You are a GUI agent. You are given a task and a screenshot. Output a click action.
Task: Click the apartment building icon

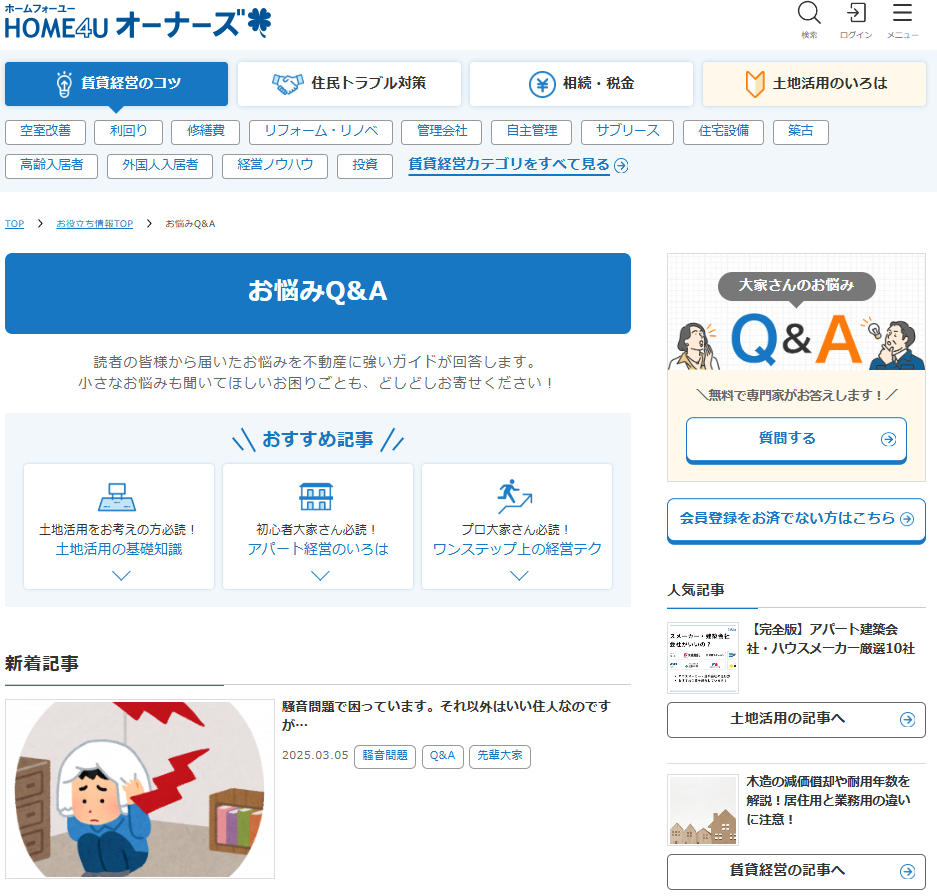pyautogui.click(x=317, y=496)
